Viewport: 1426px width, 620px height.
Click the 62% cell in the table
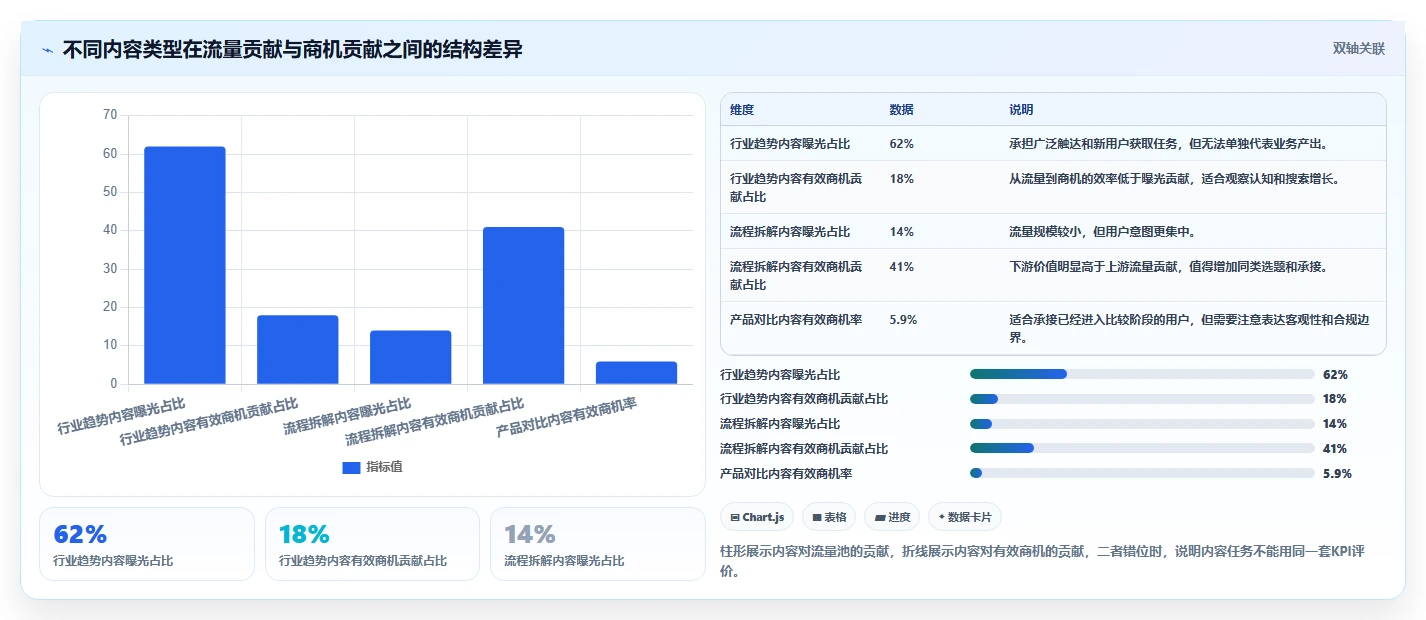click(901, 144)
